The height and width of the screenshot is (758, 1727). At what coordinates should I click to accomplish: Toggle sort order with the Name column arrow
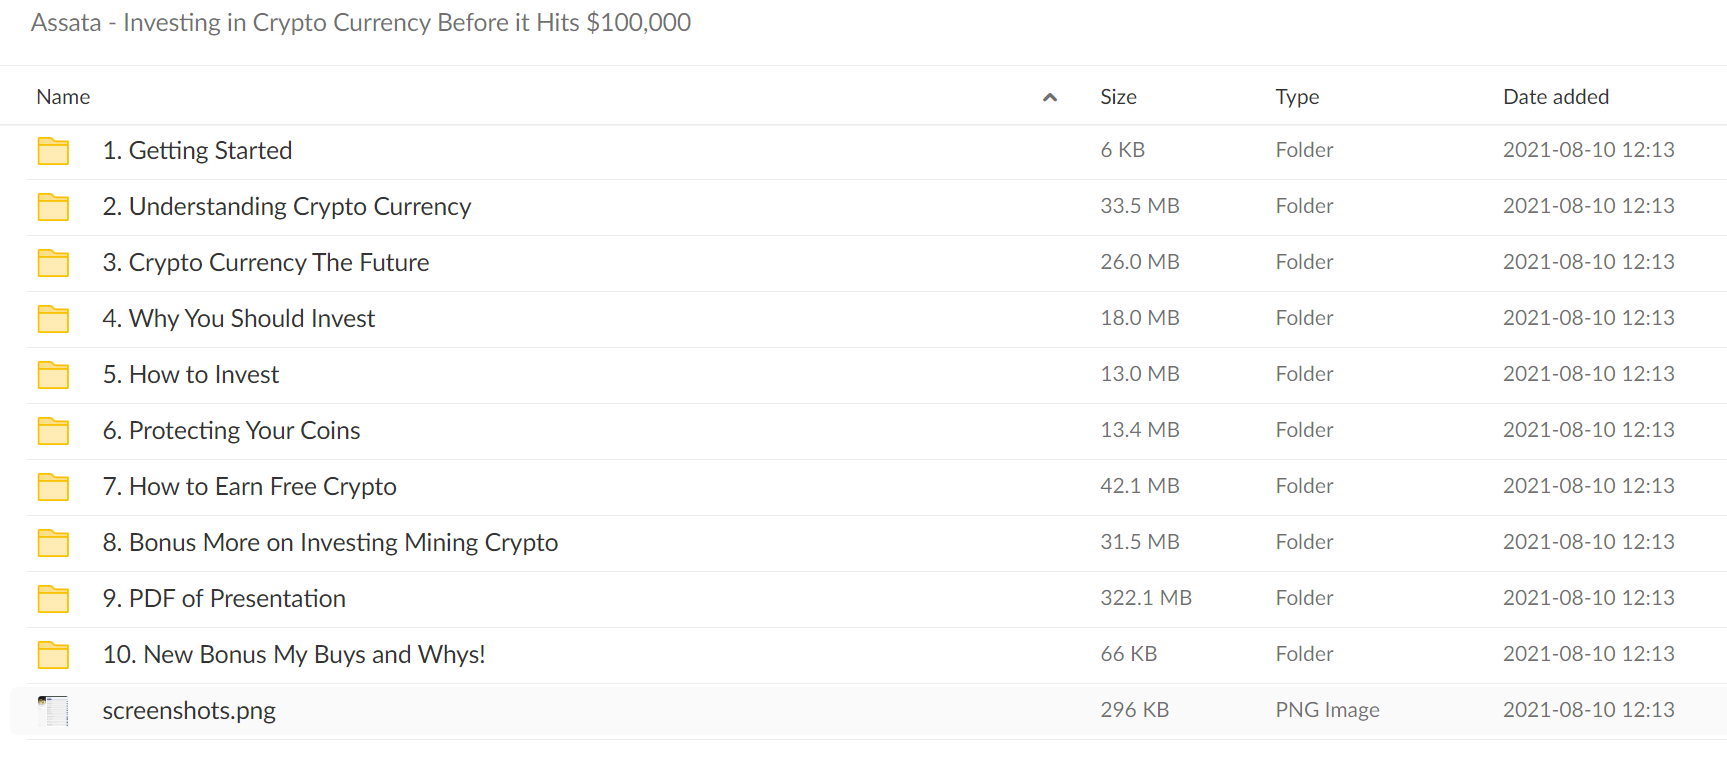pos(1050,97)
